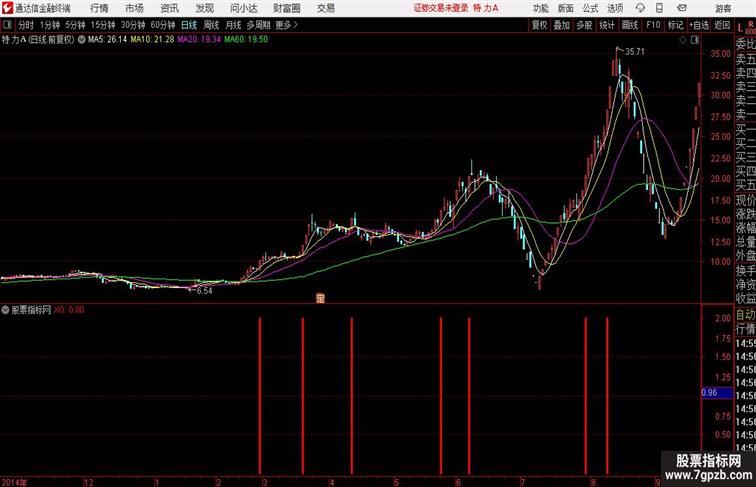Click the 游客 user label
Viewport: 756px width, 487px height.
point(723,8)
